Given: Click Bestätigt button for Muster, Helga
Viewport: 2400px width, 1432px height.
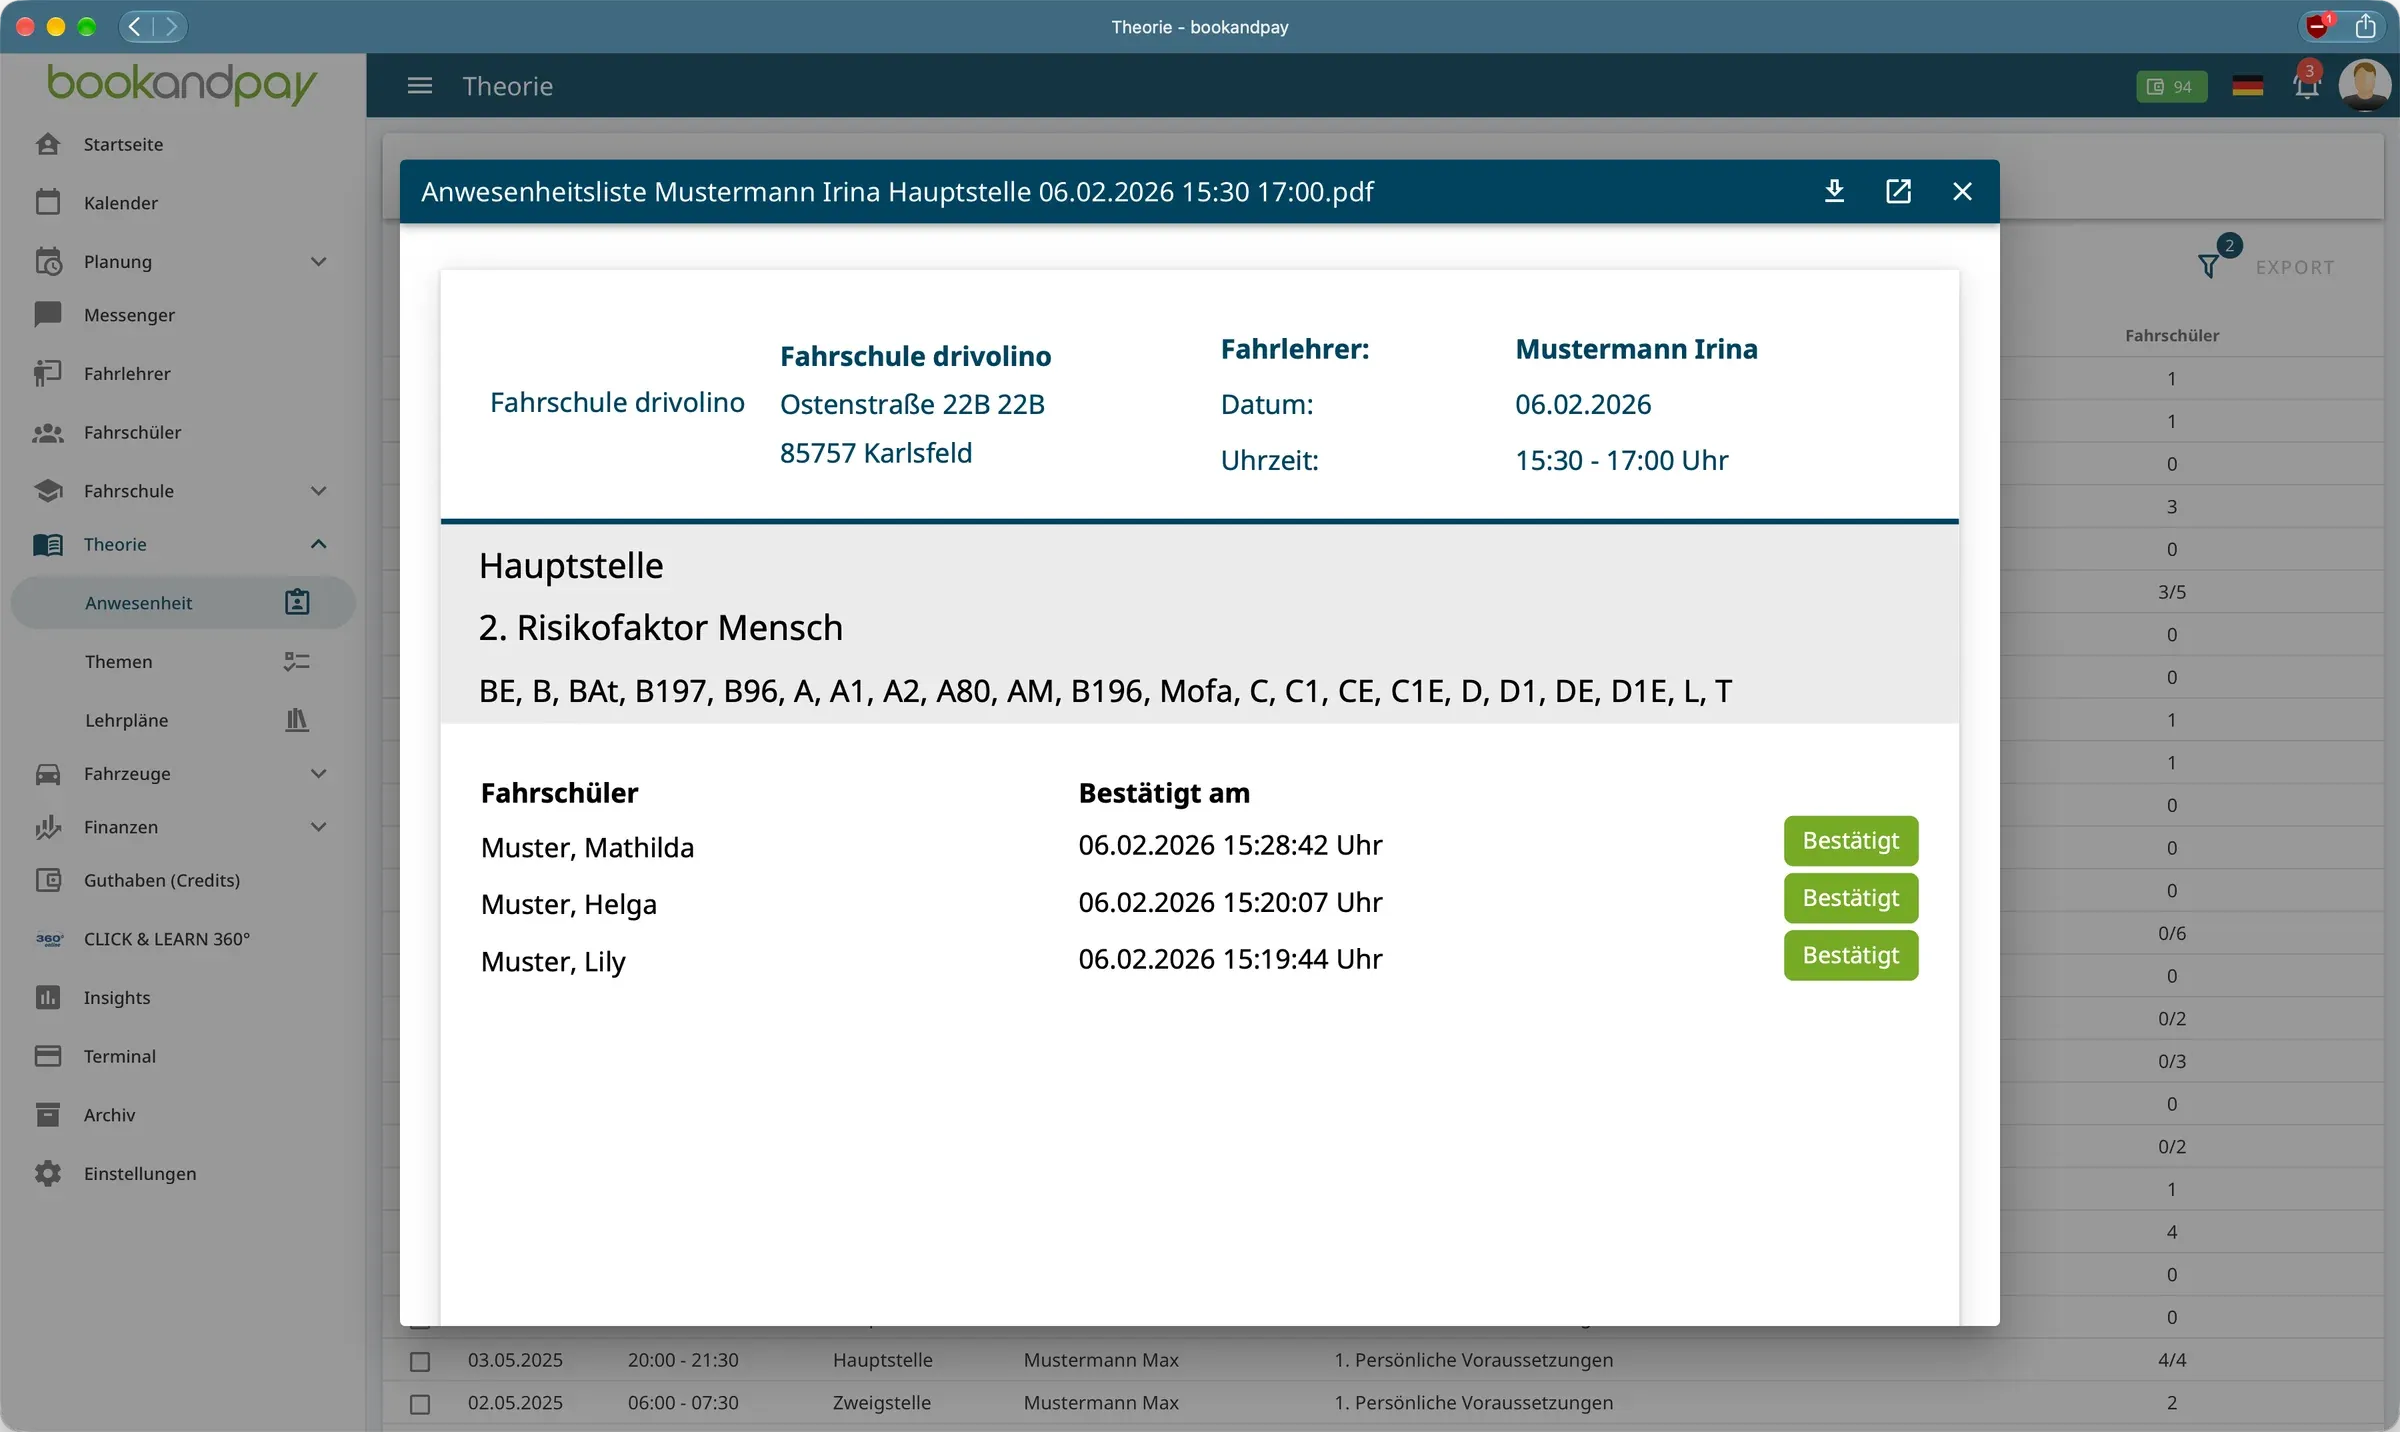Looking at the screenshot, I should (1851, 898).
